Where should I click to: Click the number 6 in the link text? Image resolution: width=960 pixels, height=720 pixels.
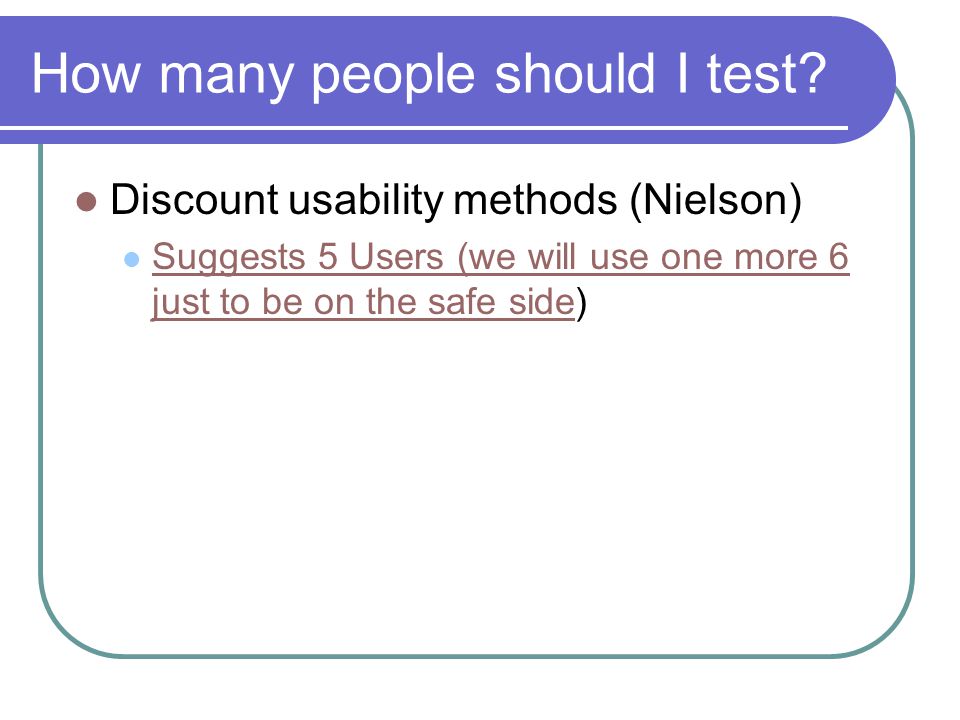tap(838, 257)
